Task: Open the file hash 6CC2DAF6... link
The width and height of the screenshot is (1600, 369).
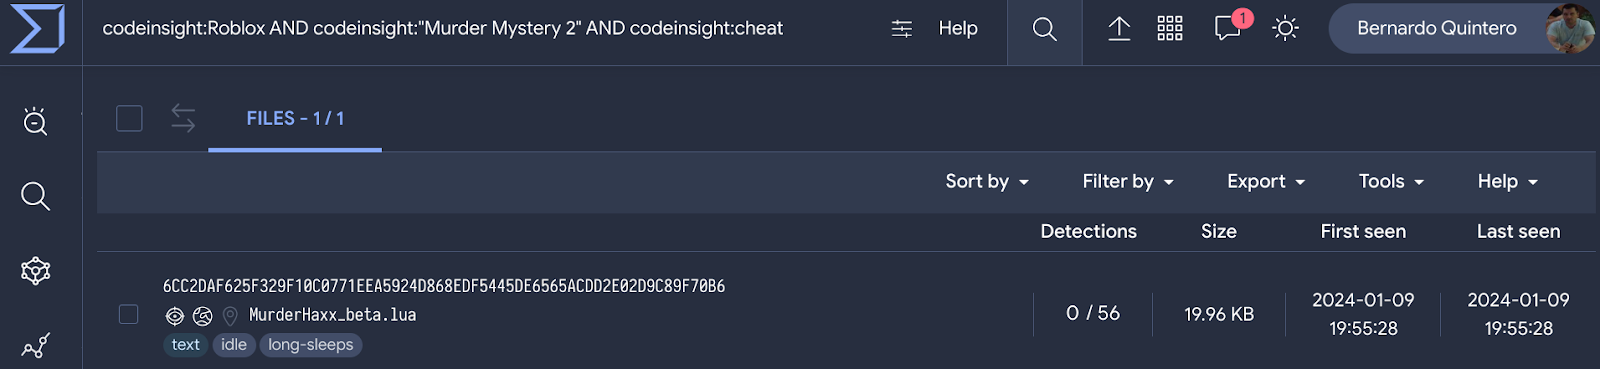Action: click(x=444, y=286)
